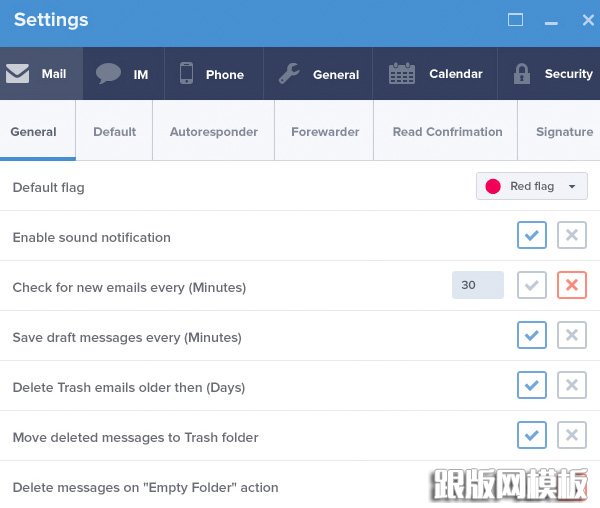Open the Signature sub-tab

[x=559, y=130]
